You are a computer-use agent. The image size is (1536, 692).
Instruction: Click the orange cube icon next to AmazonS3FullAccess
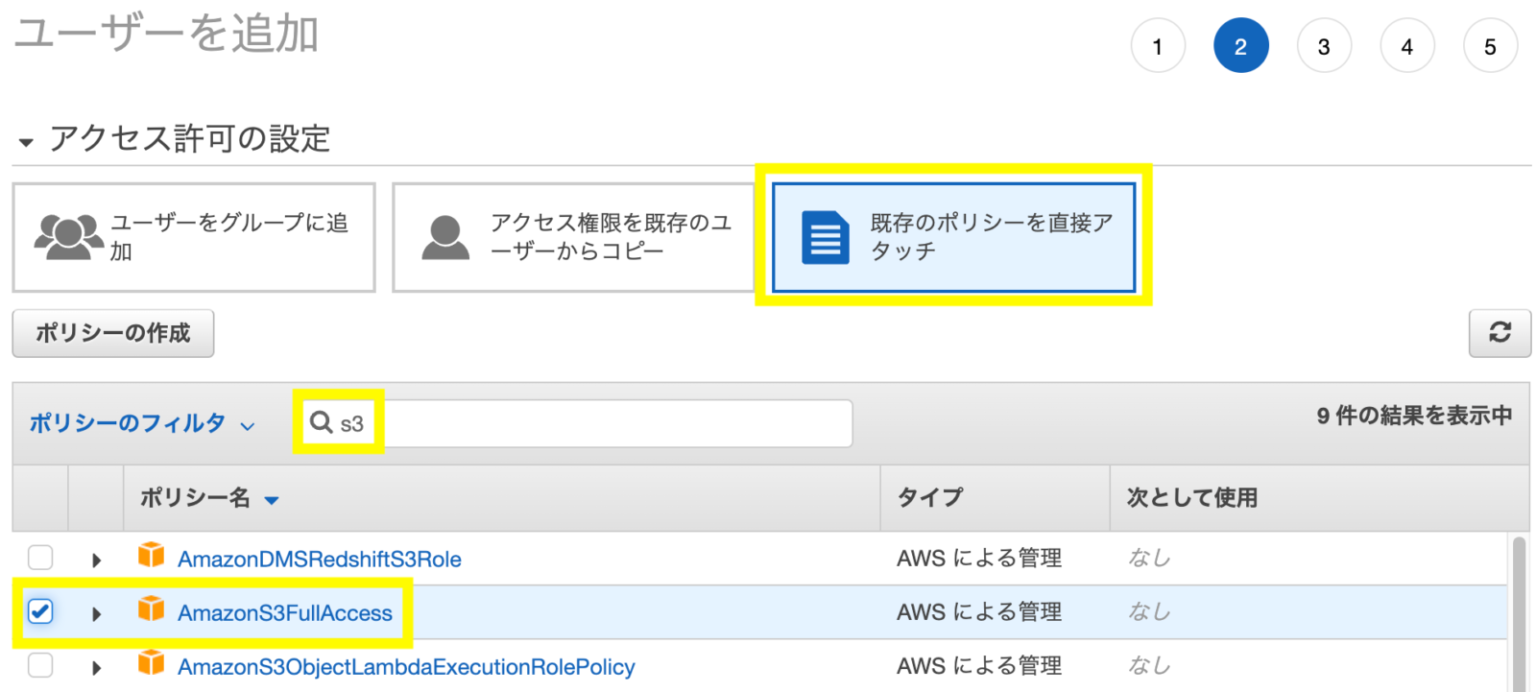click(x=152, y=612)
